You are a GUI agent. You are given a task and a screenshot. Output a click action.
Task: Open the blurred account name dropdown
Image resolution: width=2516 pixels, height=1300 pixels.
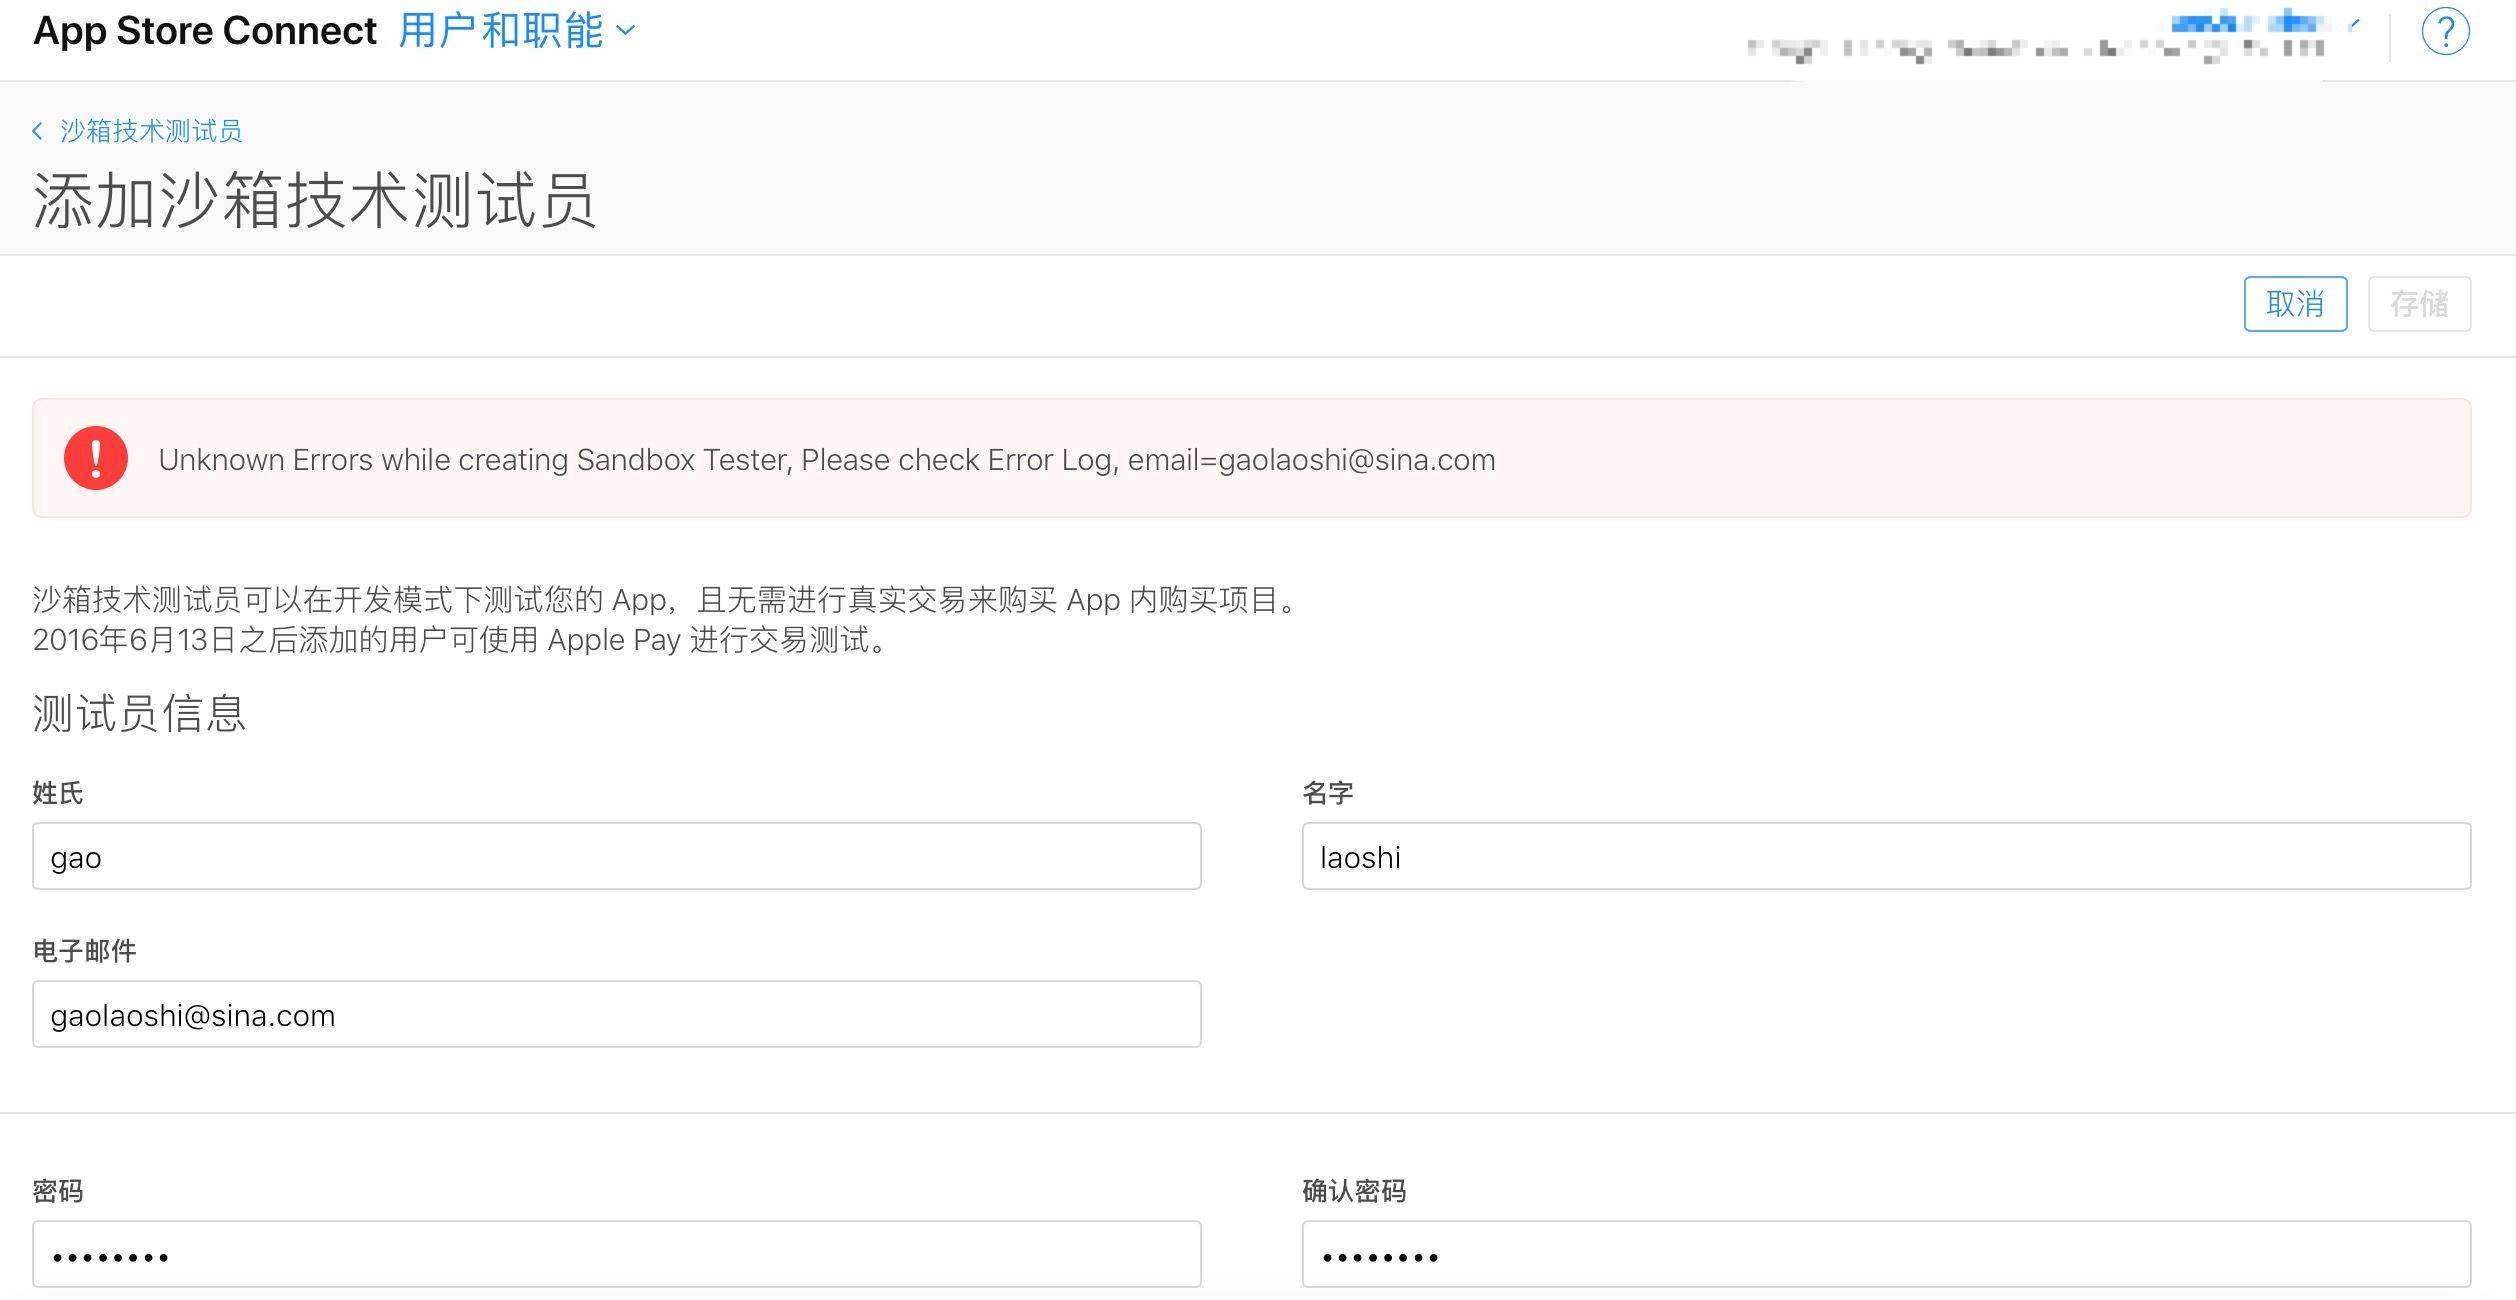pyautogui.click(x=2250, y=22)
